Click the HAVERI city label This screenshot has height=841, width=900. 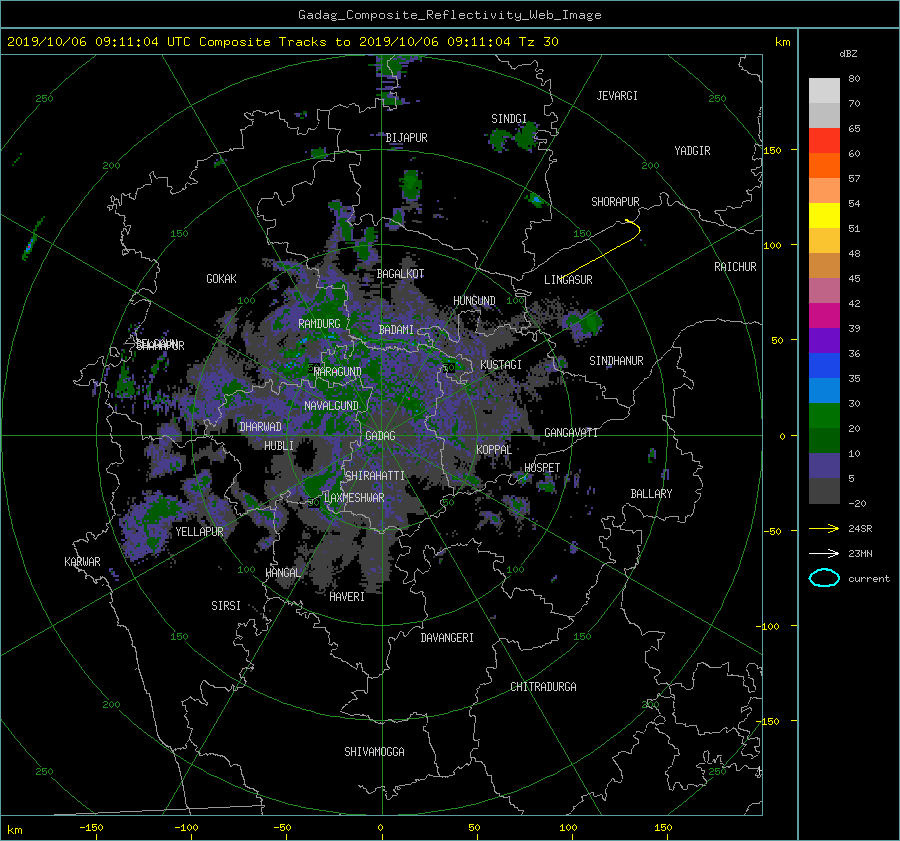click(x=347, y=597)
